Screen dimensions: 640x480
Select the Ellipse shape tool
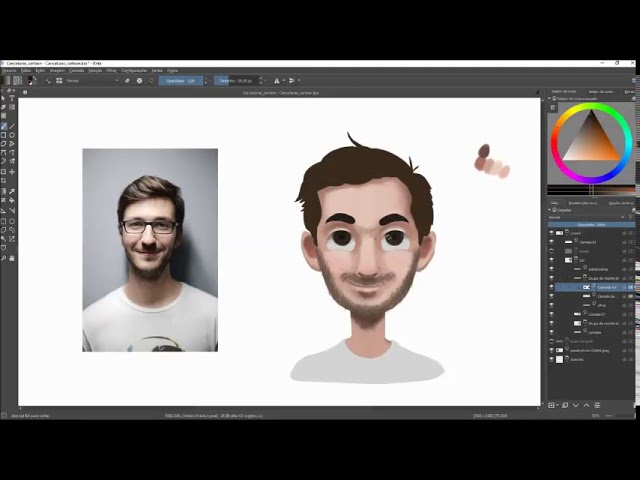(12, 135)
